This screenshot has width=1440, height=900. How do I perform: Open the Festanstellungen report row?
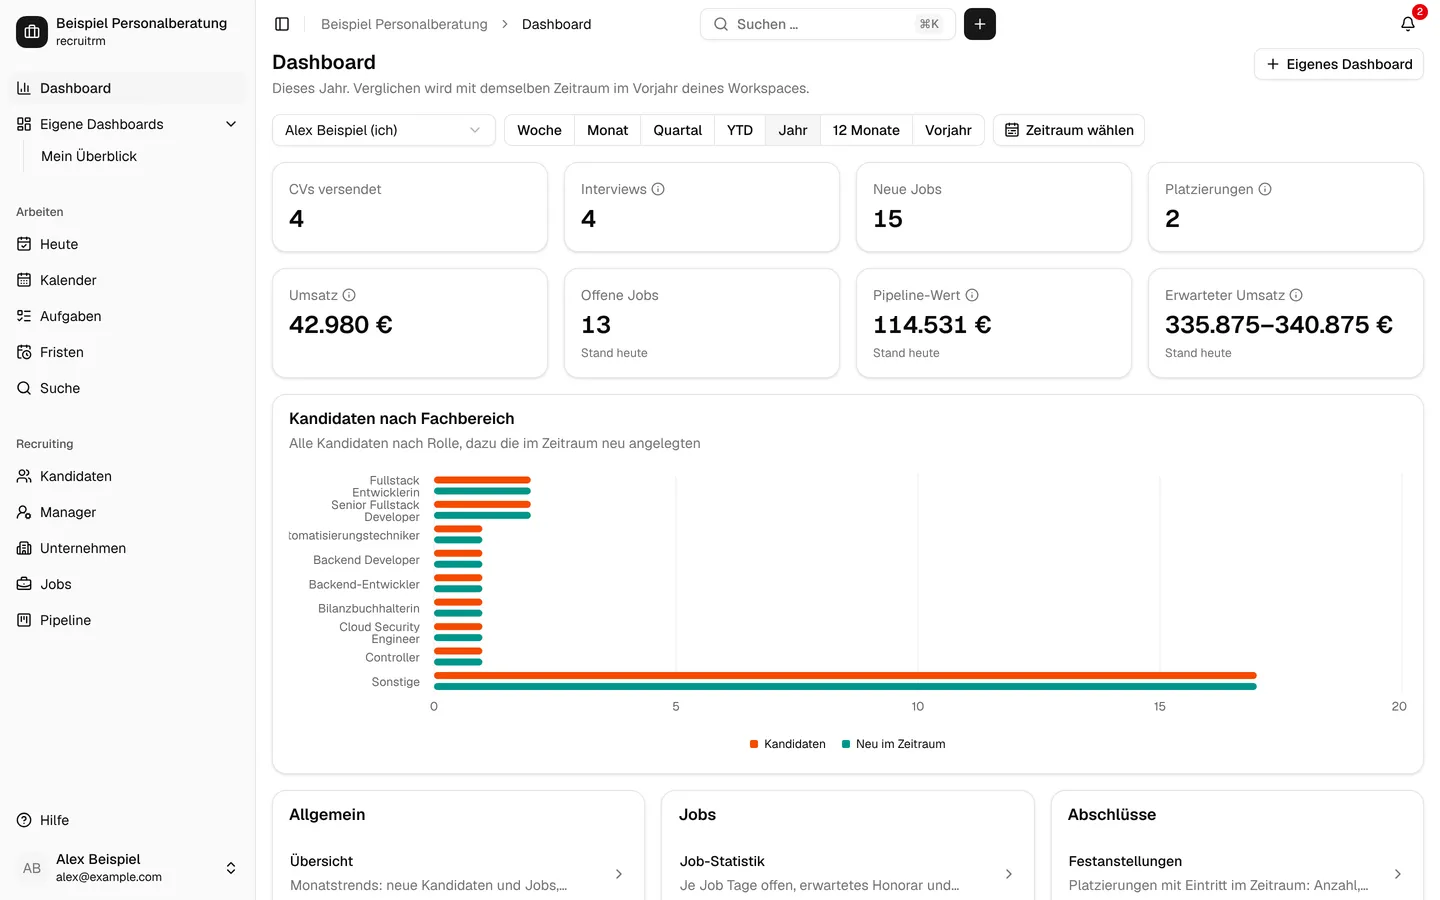(1236, 873)
